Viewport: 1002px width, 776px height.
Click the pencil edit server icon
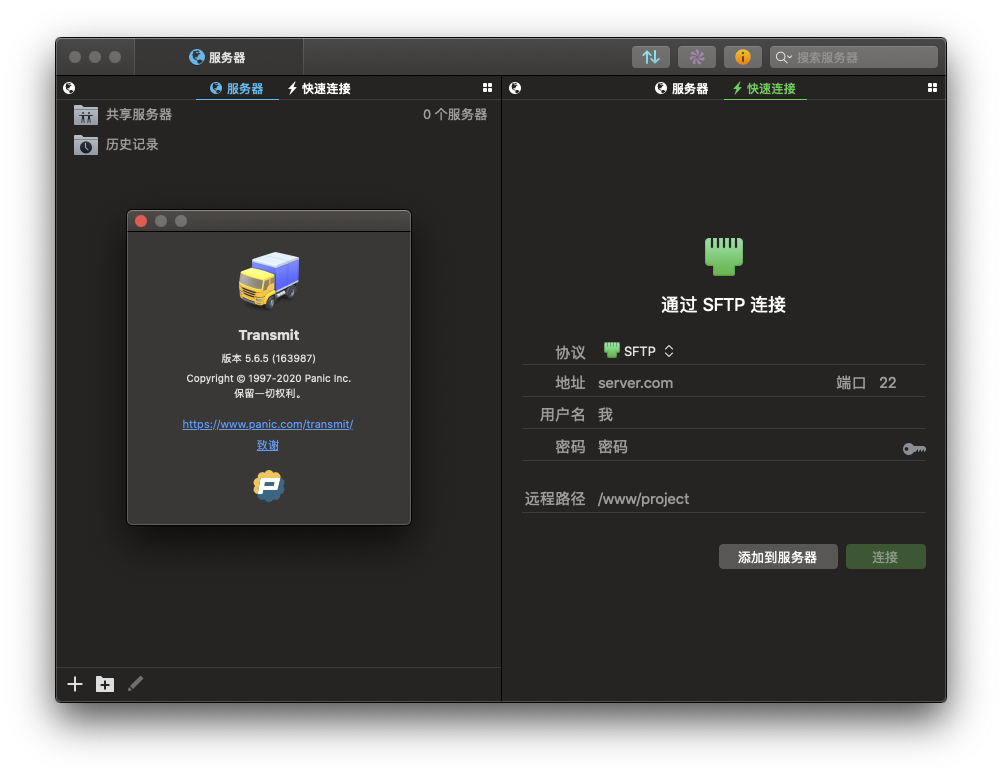point(135,684)
